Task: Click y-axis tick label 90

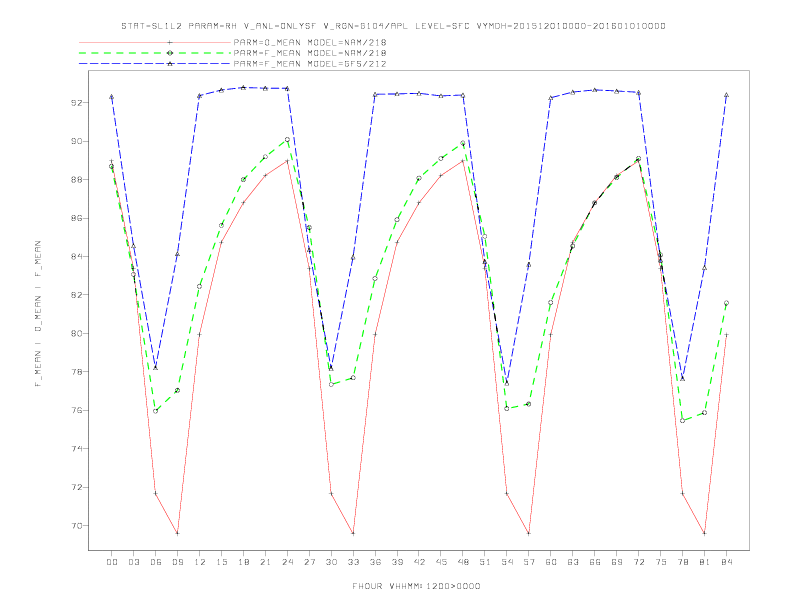Action: pyautogui.click(x=77, y=141)
